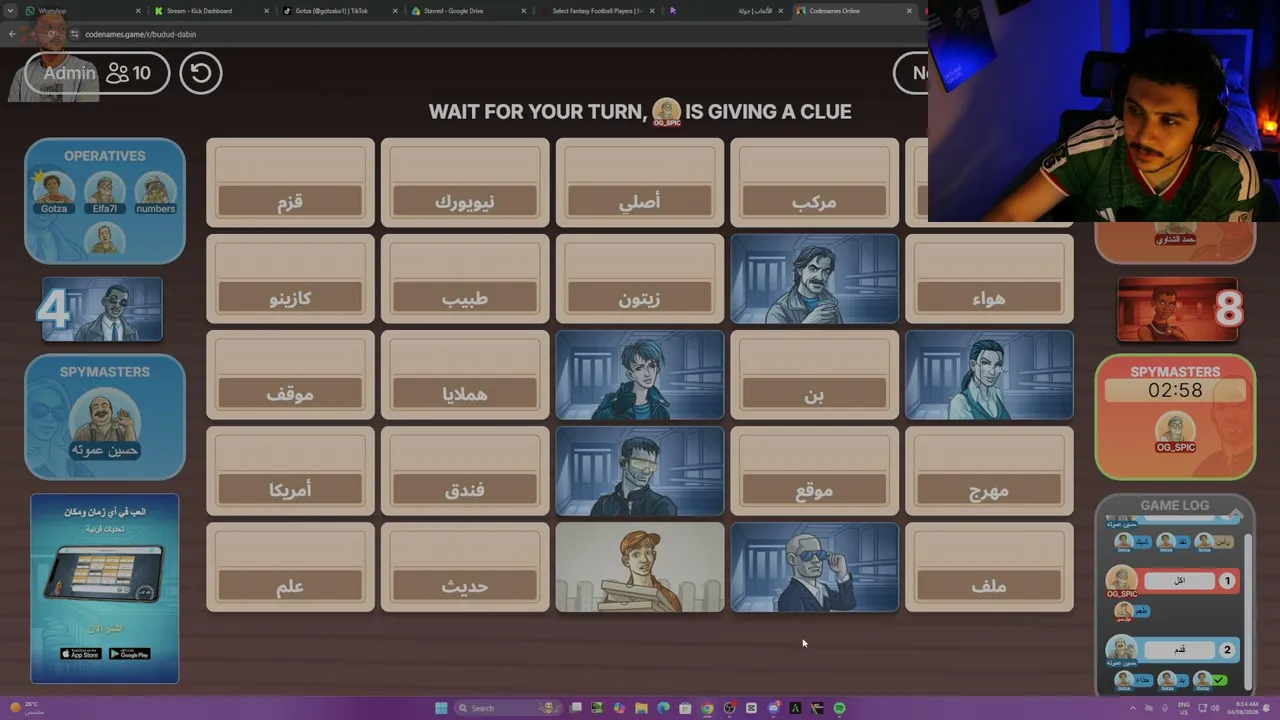This screenshot has width=1280, height=720.
Task: Click the green checkmark in the Game Log
Action: click(x=1219, y=681)
